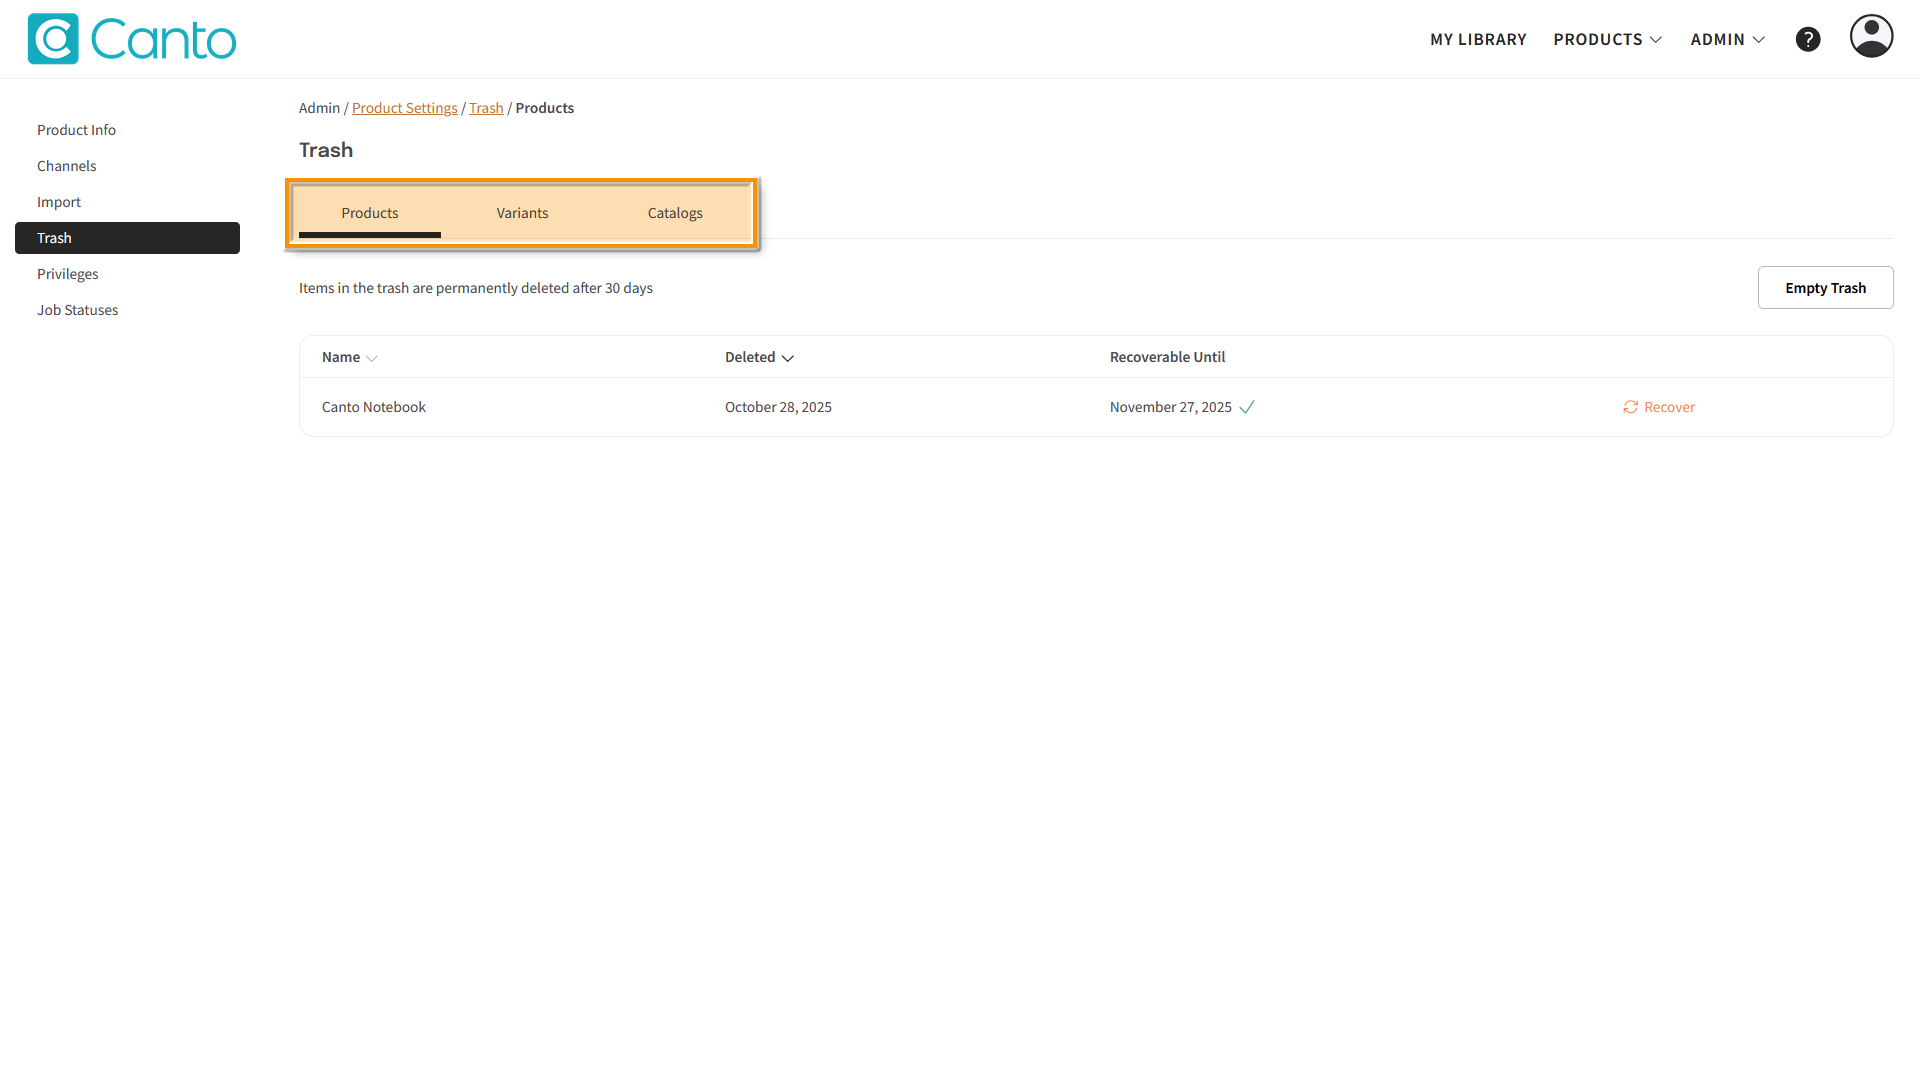This screenshot has width=1920, height=1080.
Task: Click the October 28, 2025 deleted date
Action: 778,407
